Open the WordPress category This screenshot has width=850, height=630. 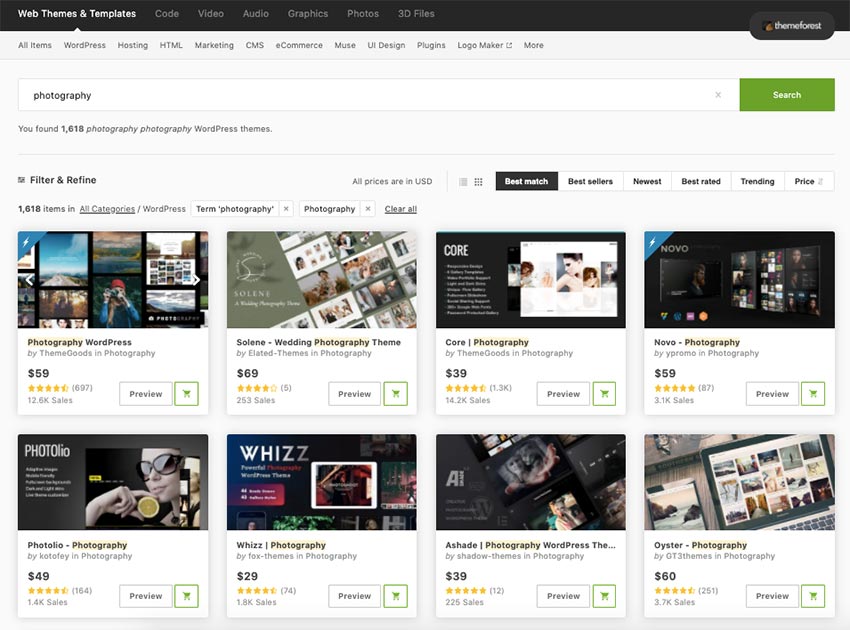(x=85, y=45)
